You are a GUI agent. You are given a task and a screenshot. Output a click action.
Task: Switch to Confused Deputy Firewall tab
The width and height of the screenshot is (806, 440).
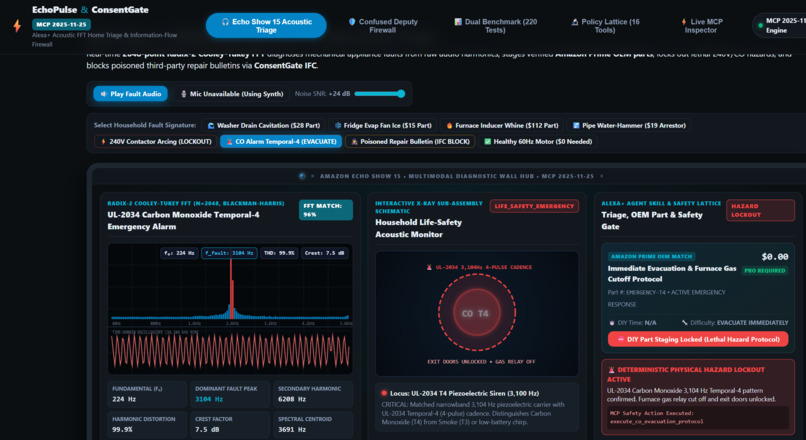[383, 26]
